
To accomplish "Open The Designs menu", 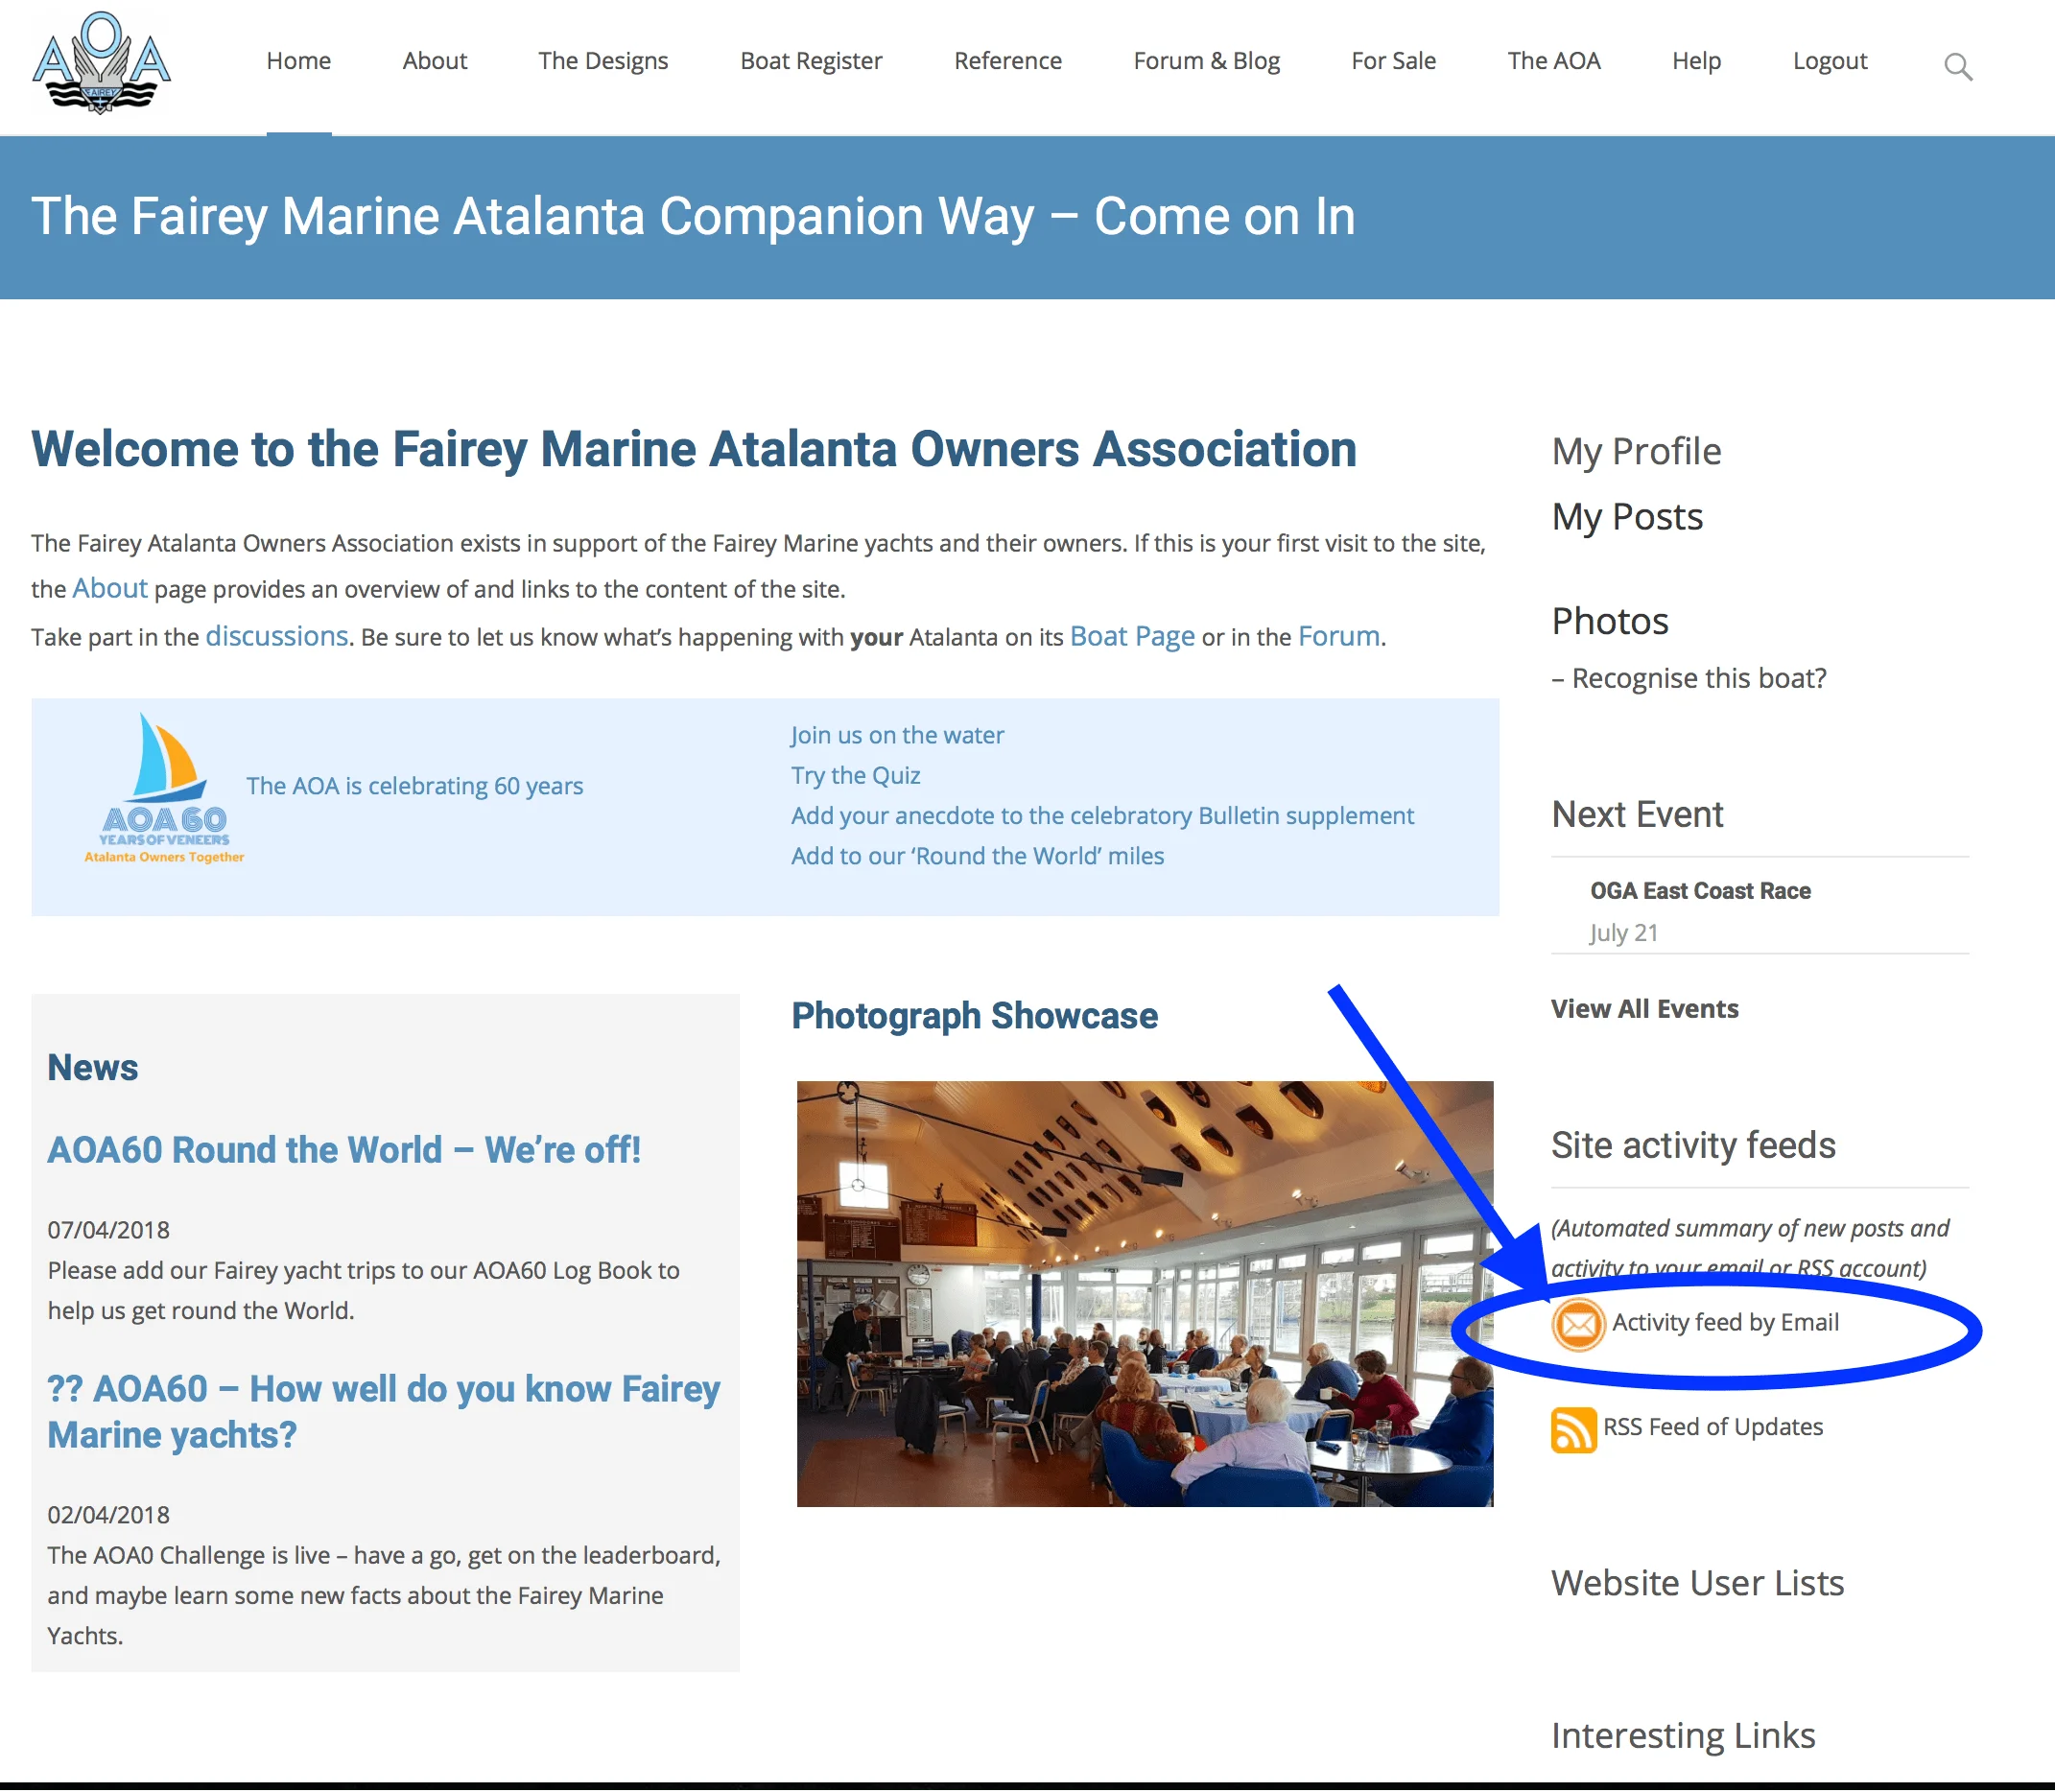I will (x=603, y=61).
